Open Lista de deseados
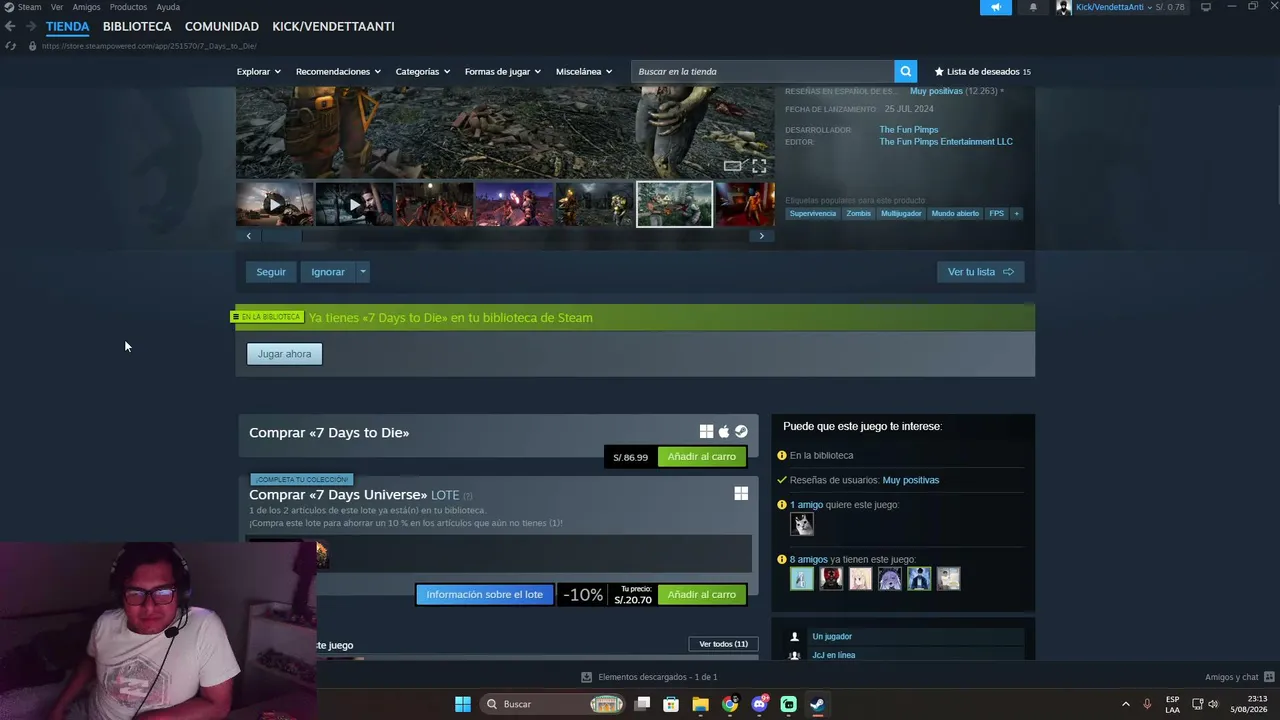Viewport: 1280px width, 720px height. (x=982, y=71)
